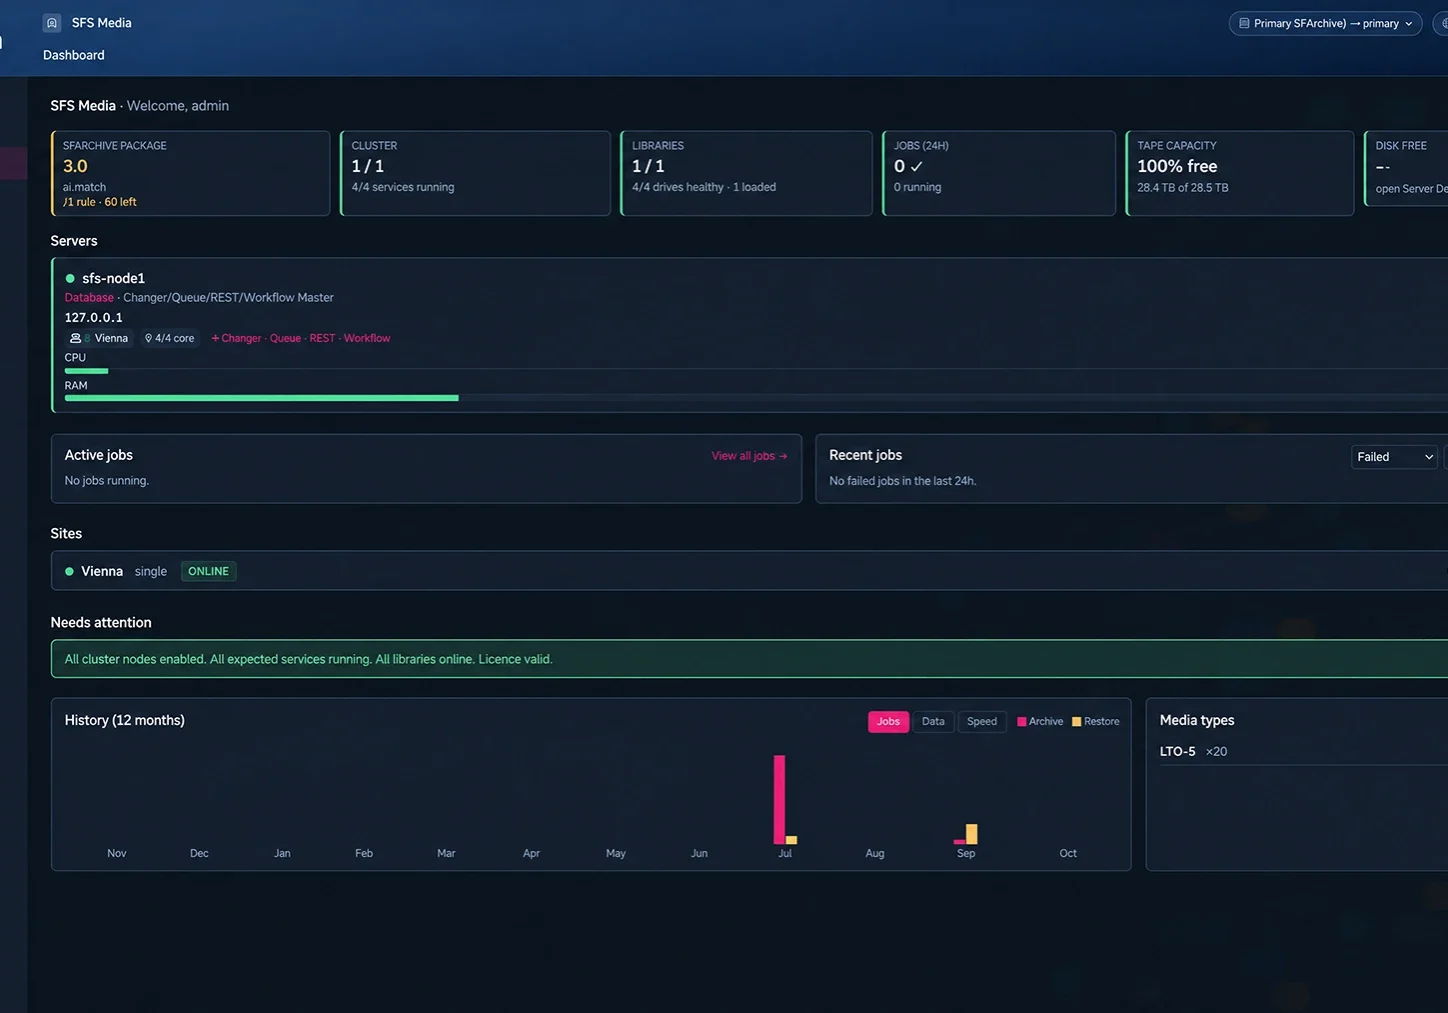Follow the View all jobs link
Viewport: 1448px width, 1013px height.
(749, 456)
